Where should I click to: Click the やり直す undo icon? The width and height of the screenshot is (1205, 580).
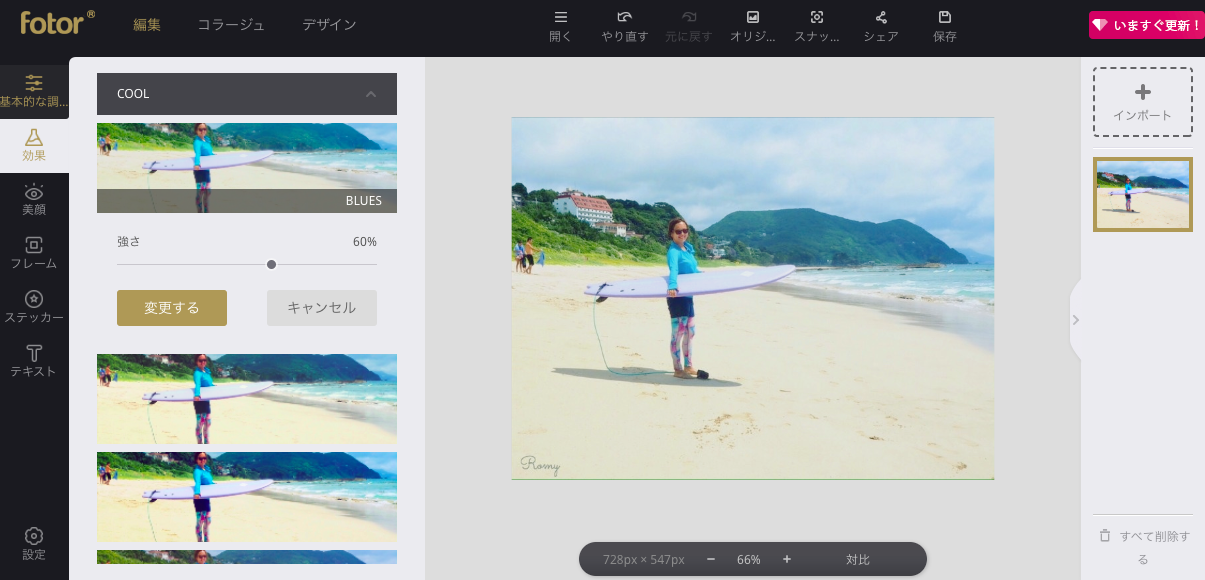[625, 17]
